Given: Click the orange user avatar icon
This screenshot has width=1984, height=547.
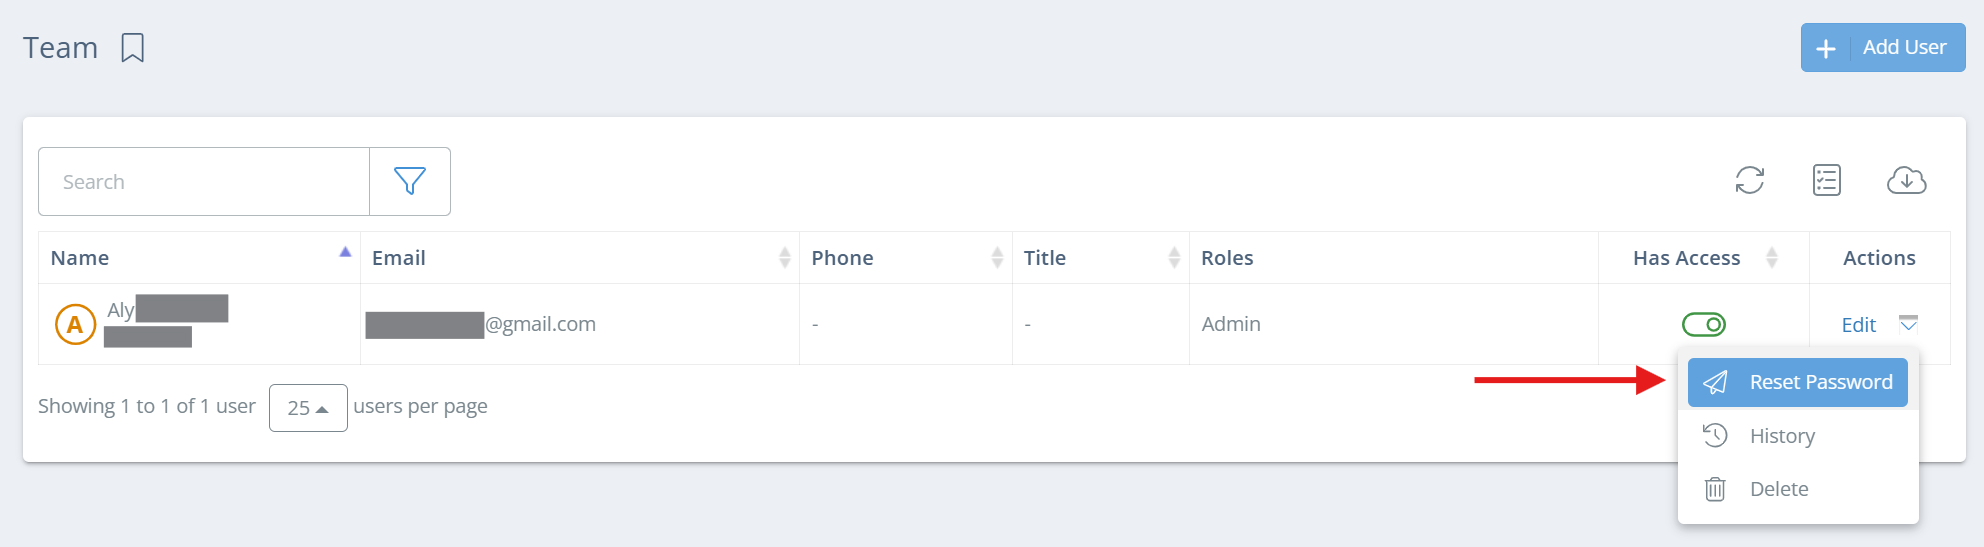Looking at the screenshot, I should coord(75,324).
